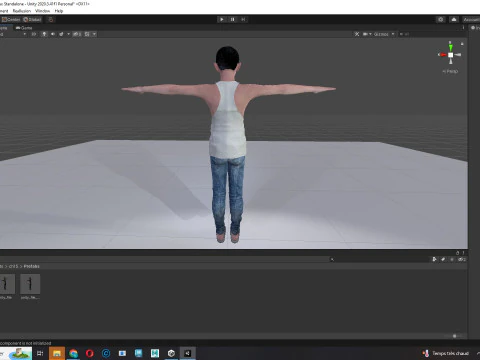Viewport: 480px width, 360px height.
Task: Switch to the Game tab
Action: click(x=24, y=28)
